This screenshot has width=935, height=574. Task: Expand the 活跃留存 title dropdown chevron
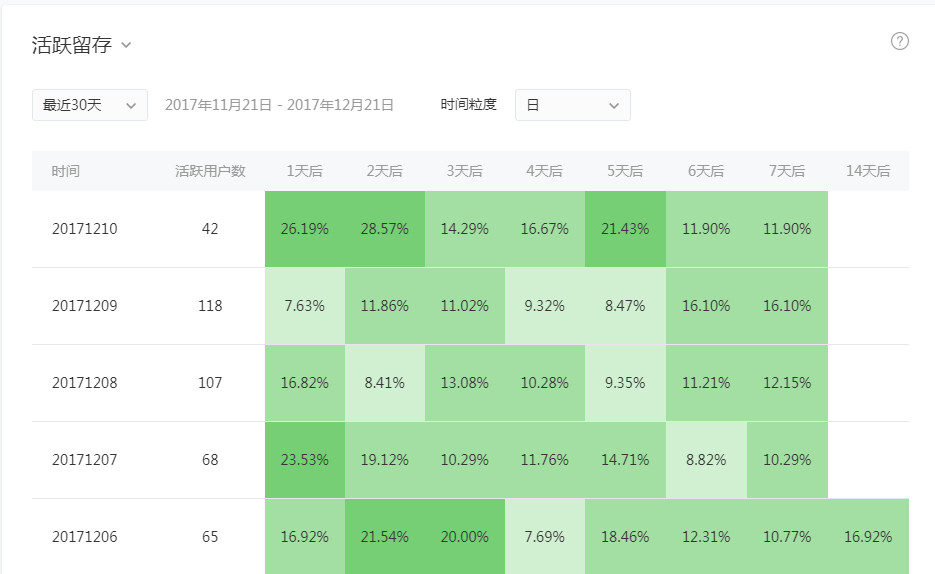126,45
